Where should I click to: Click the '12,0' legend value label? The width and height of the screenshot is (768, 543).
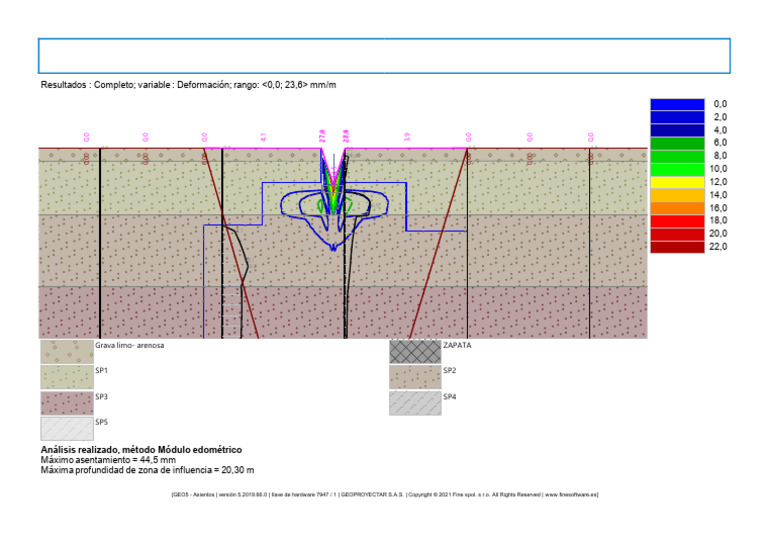click(719, 182)
